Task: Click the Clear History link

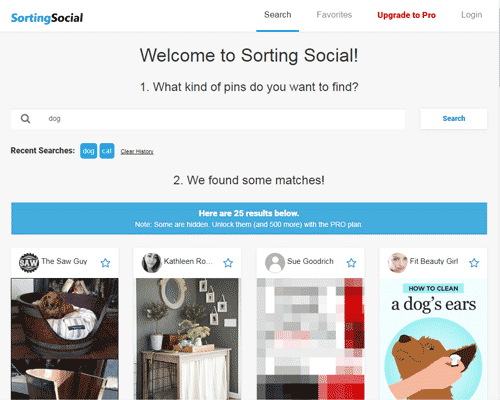Action: (x=137, y=152)
